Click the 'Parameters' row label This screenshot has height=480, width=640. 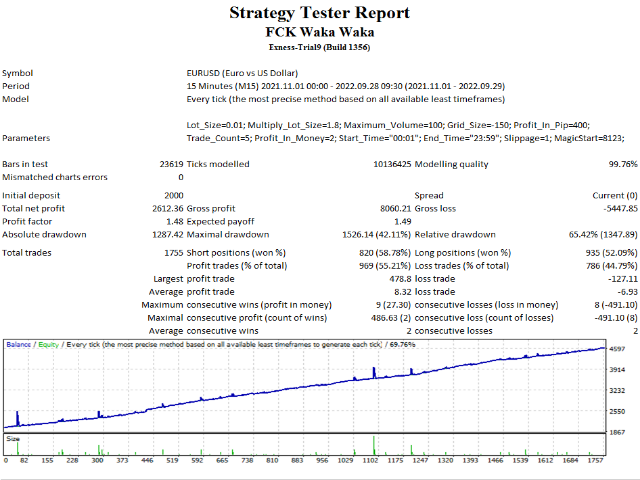26,138
